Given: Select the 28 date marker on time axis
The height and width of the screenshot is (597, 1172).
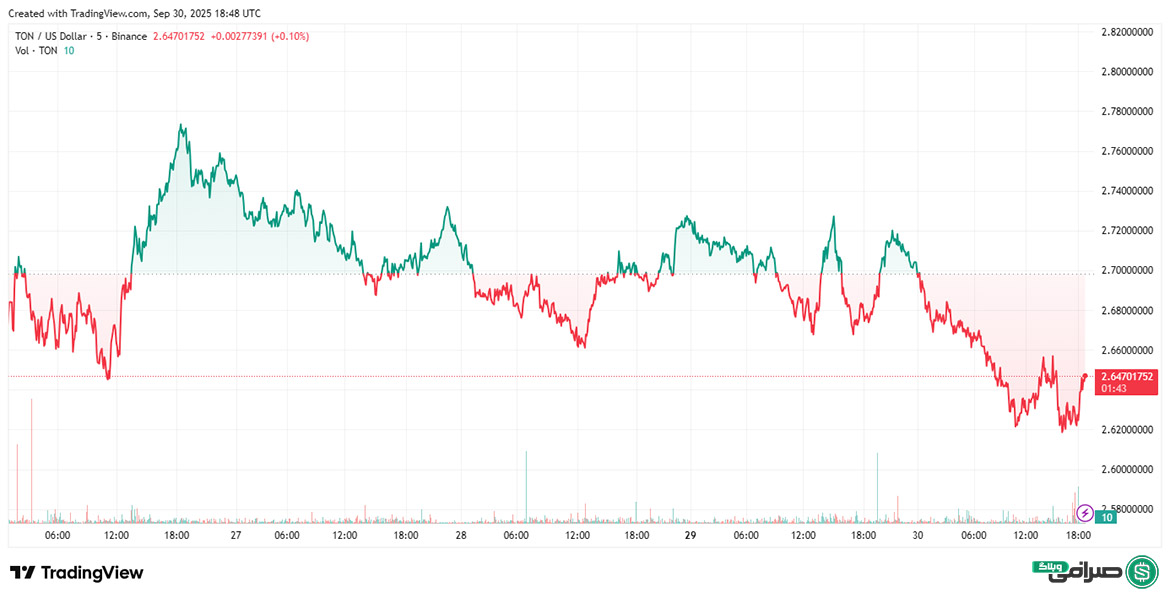Looking at the screenshot, I should click(461, 536).
